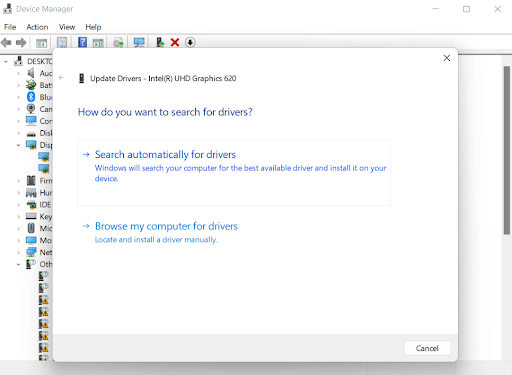Expand the Bluetooth category chevron
512x375 pixels.
(19, 97)
